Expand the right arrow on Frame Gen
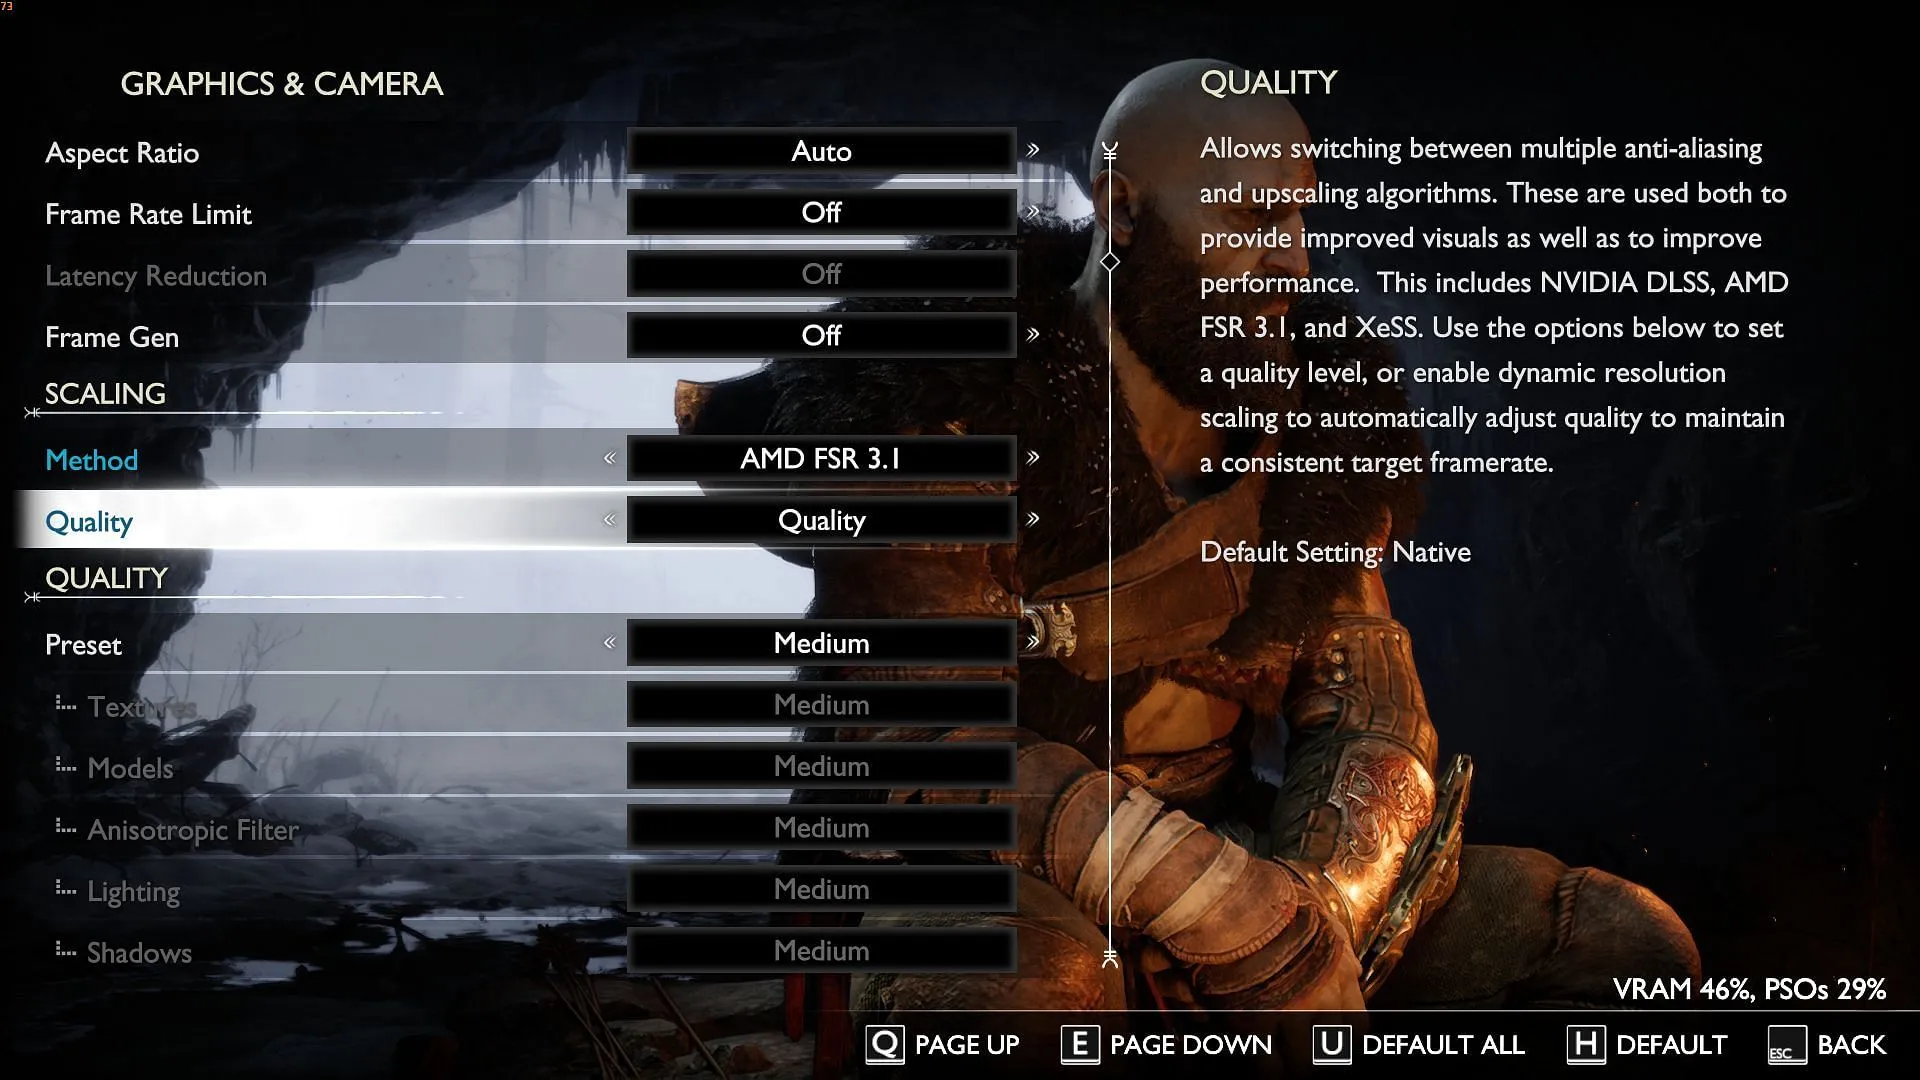 click(x=1033, y=335)
